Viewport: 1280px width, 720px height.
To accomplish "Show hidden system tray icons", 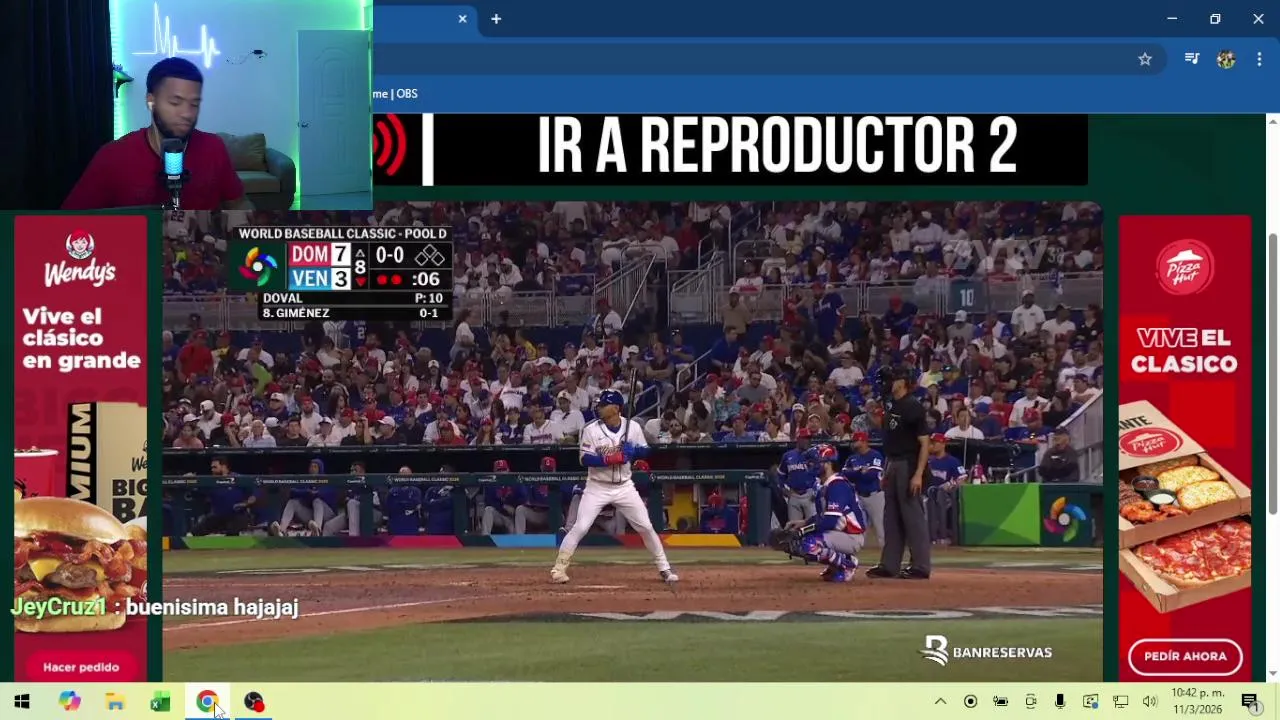I will coord(940,702).
